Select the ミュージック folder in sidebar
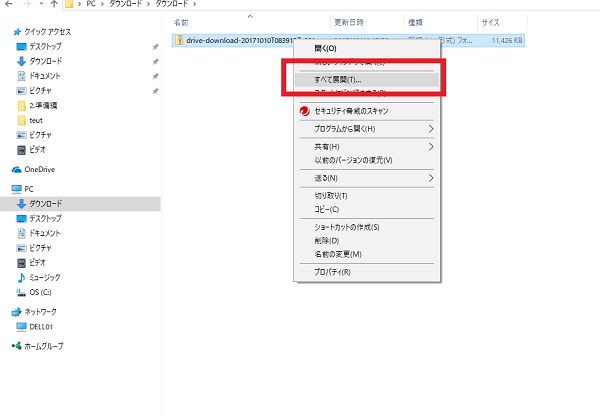This screenshot has height=416, width=600. (x=44, y=277)
